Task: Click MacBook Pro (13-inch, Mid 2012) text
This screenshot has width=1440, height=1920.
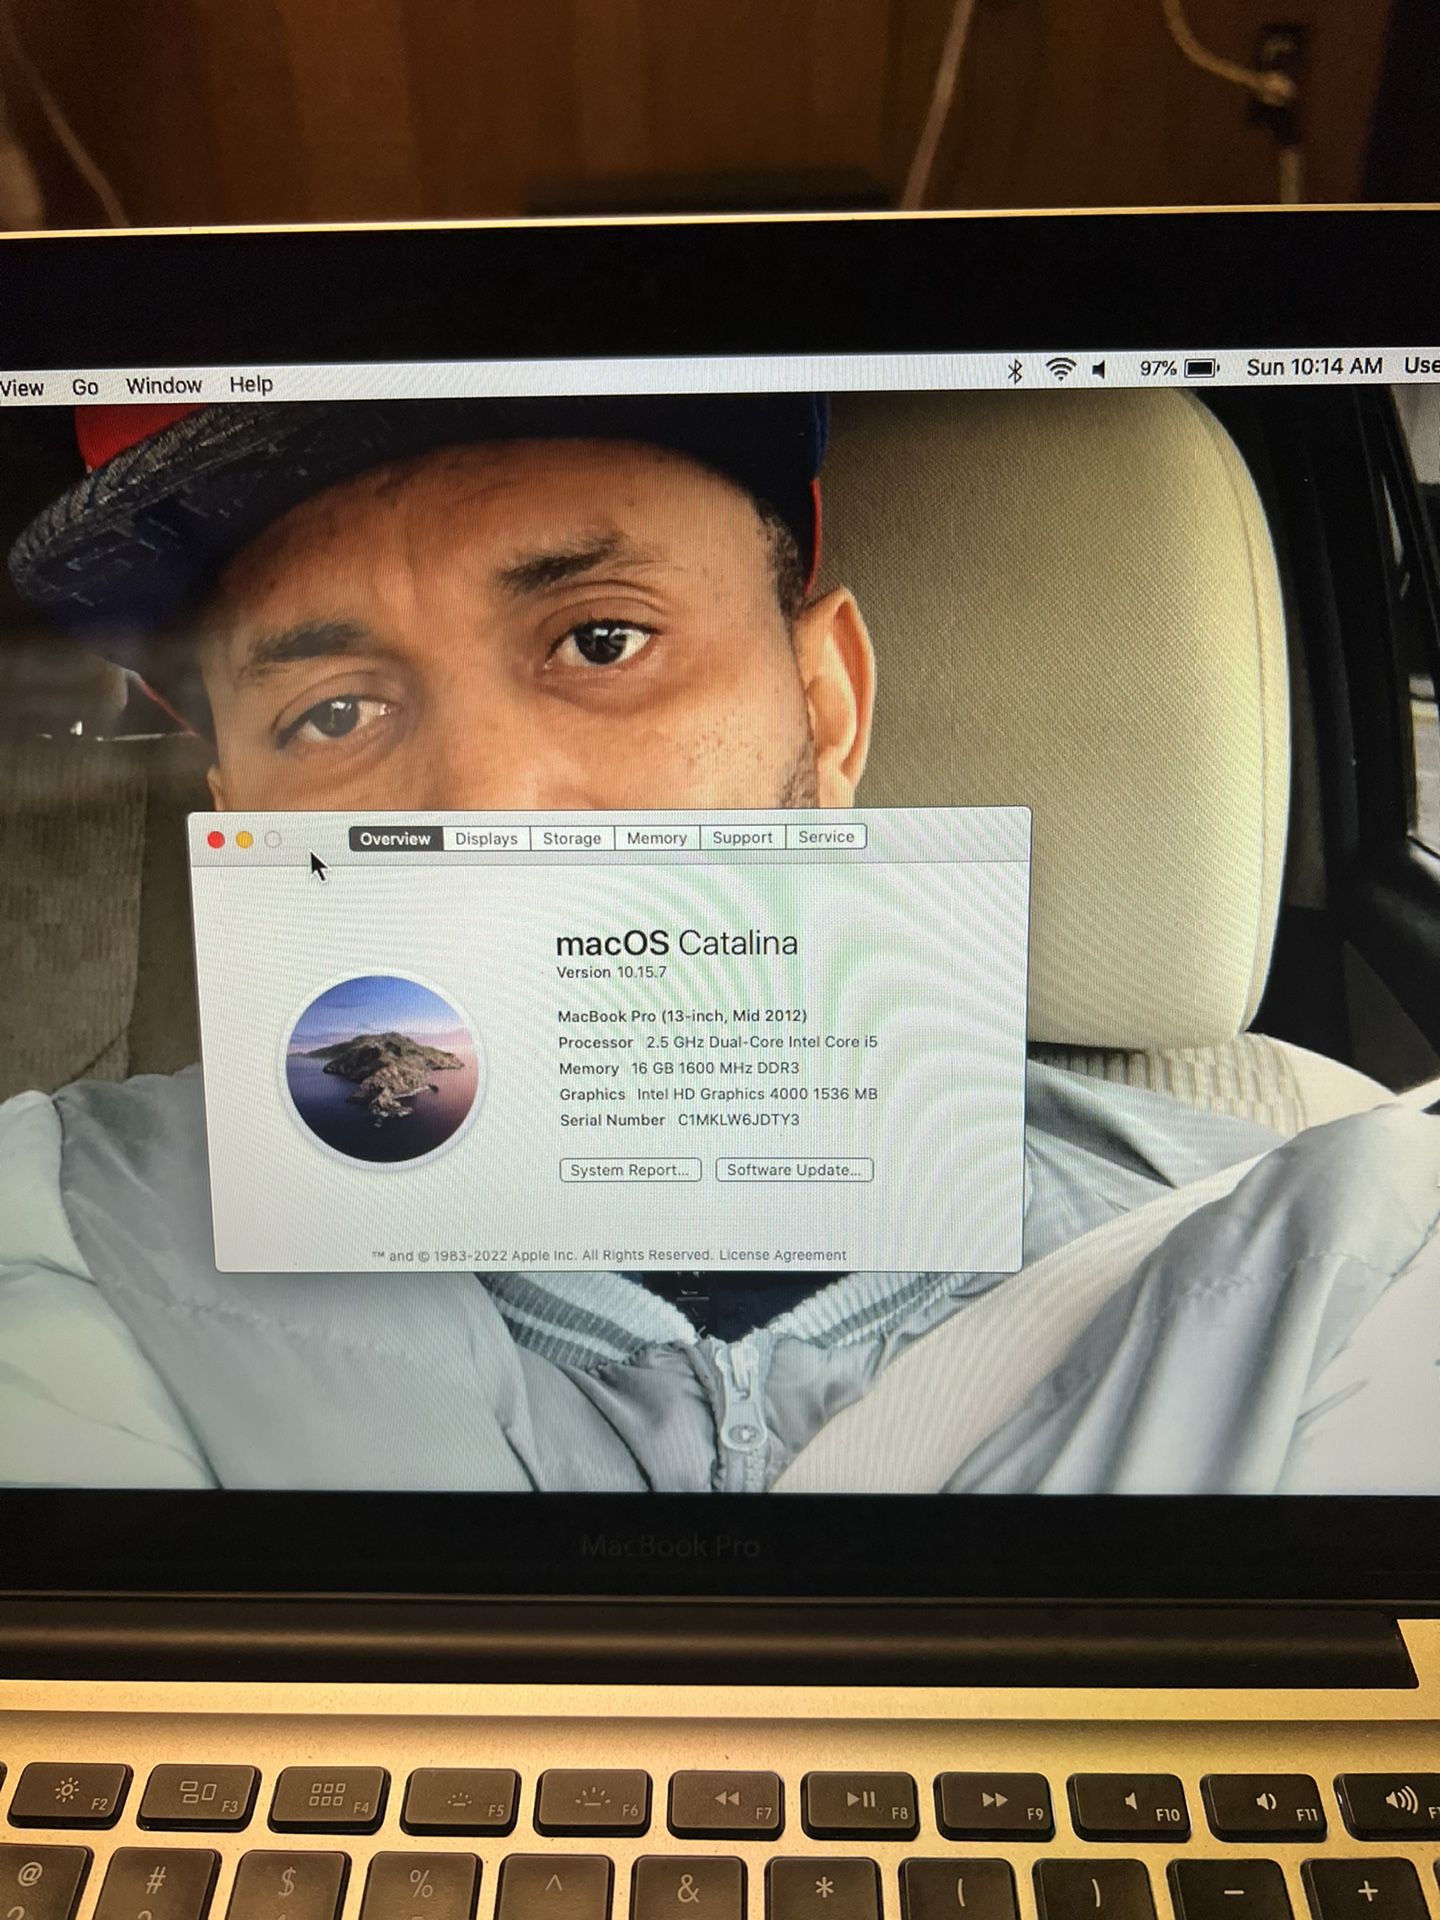Action: pyautogui.click(x=682, y=1016)
